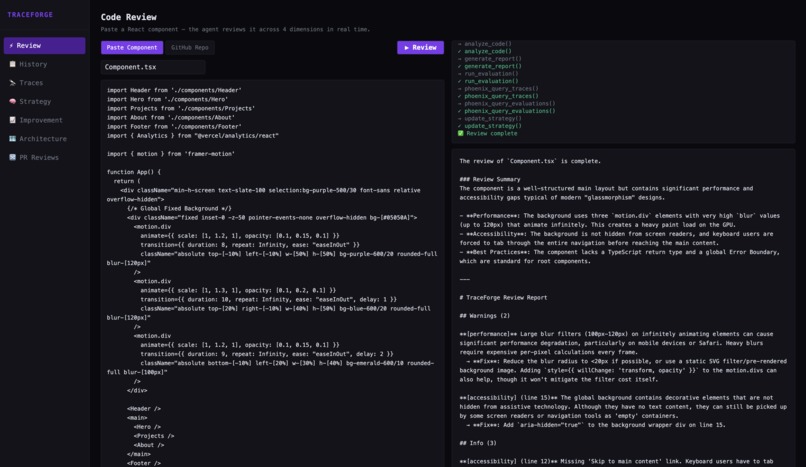
Task: Click the 'Global Fixed Background' comment line
Action: (179, 209)
